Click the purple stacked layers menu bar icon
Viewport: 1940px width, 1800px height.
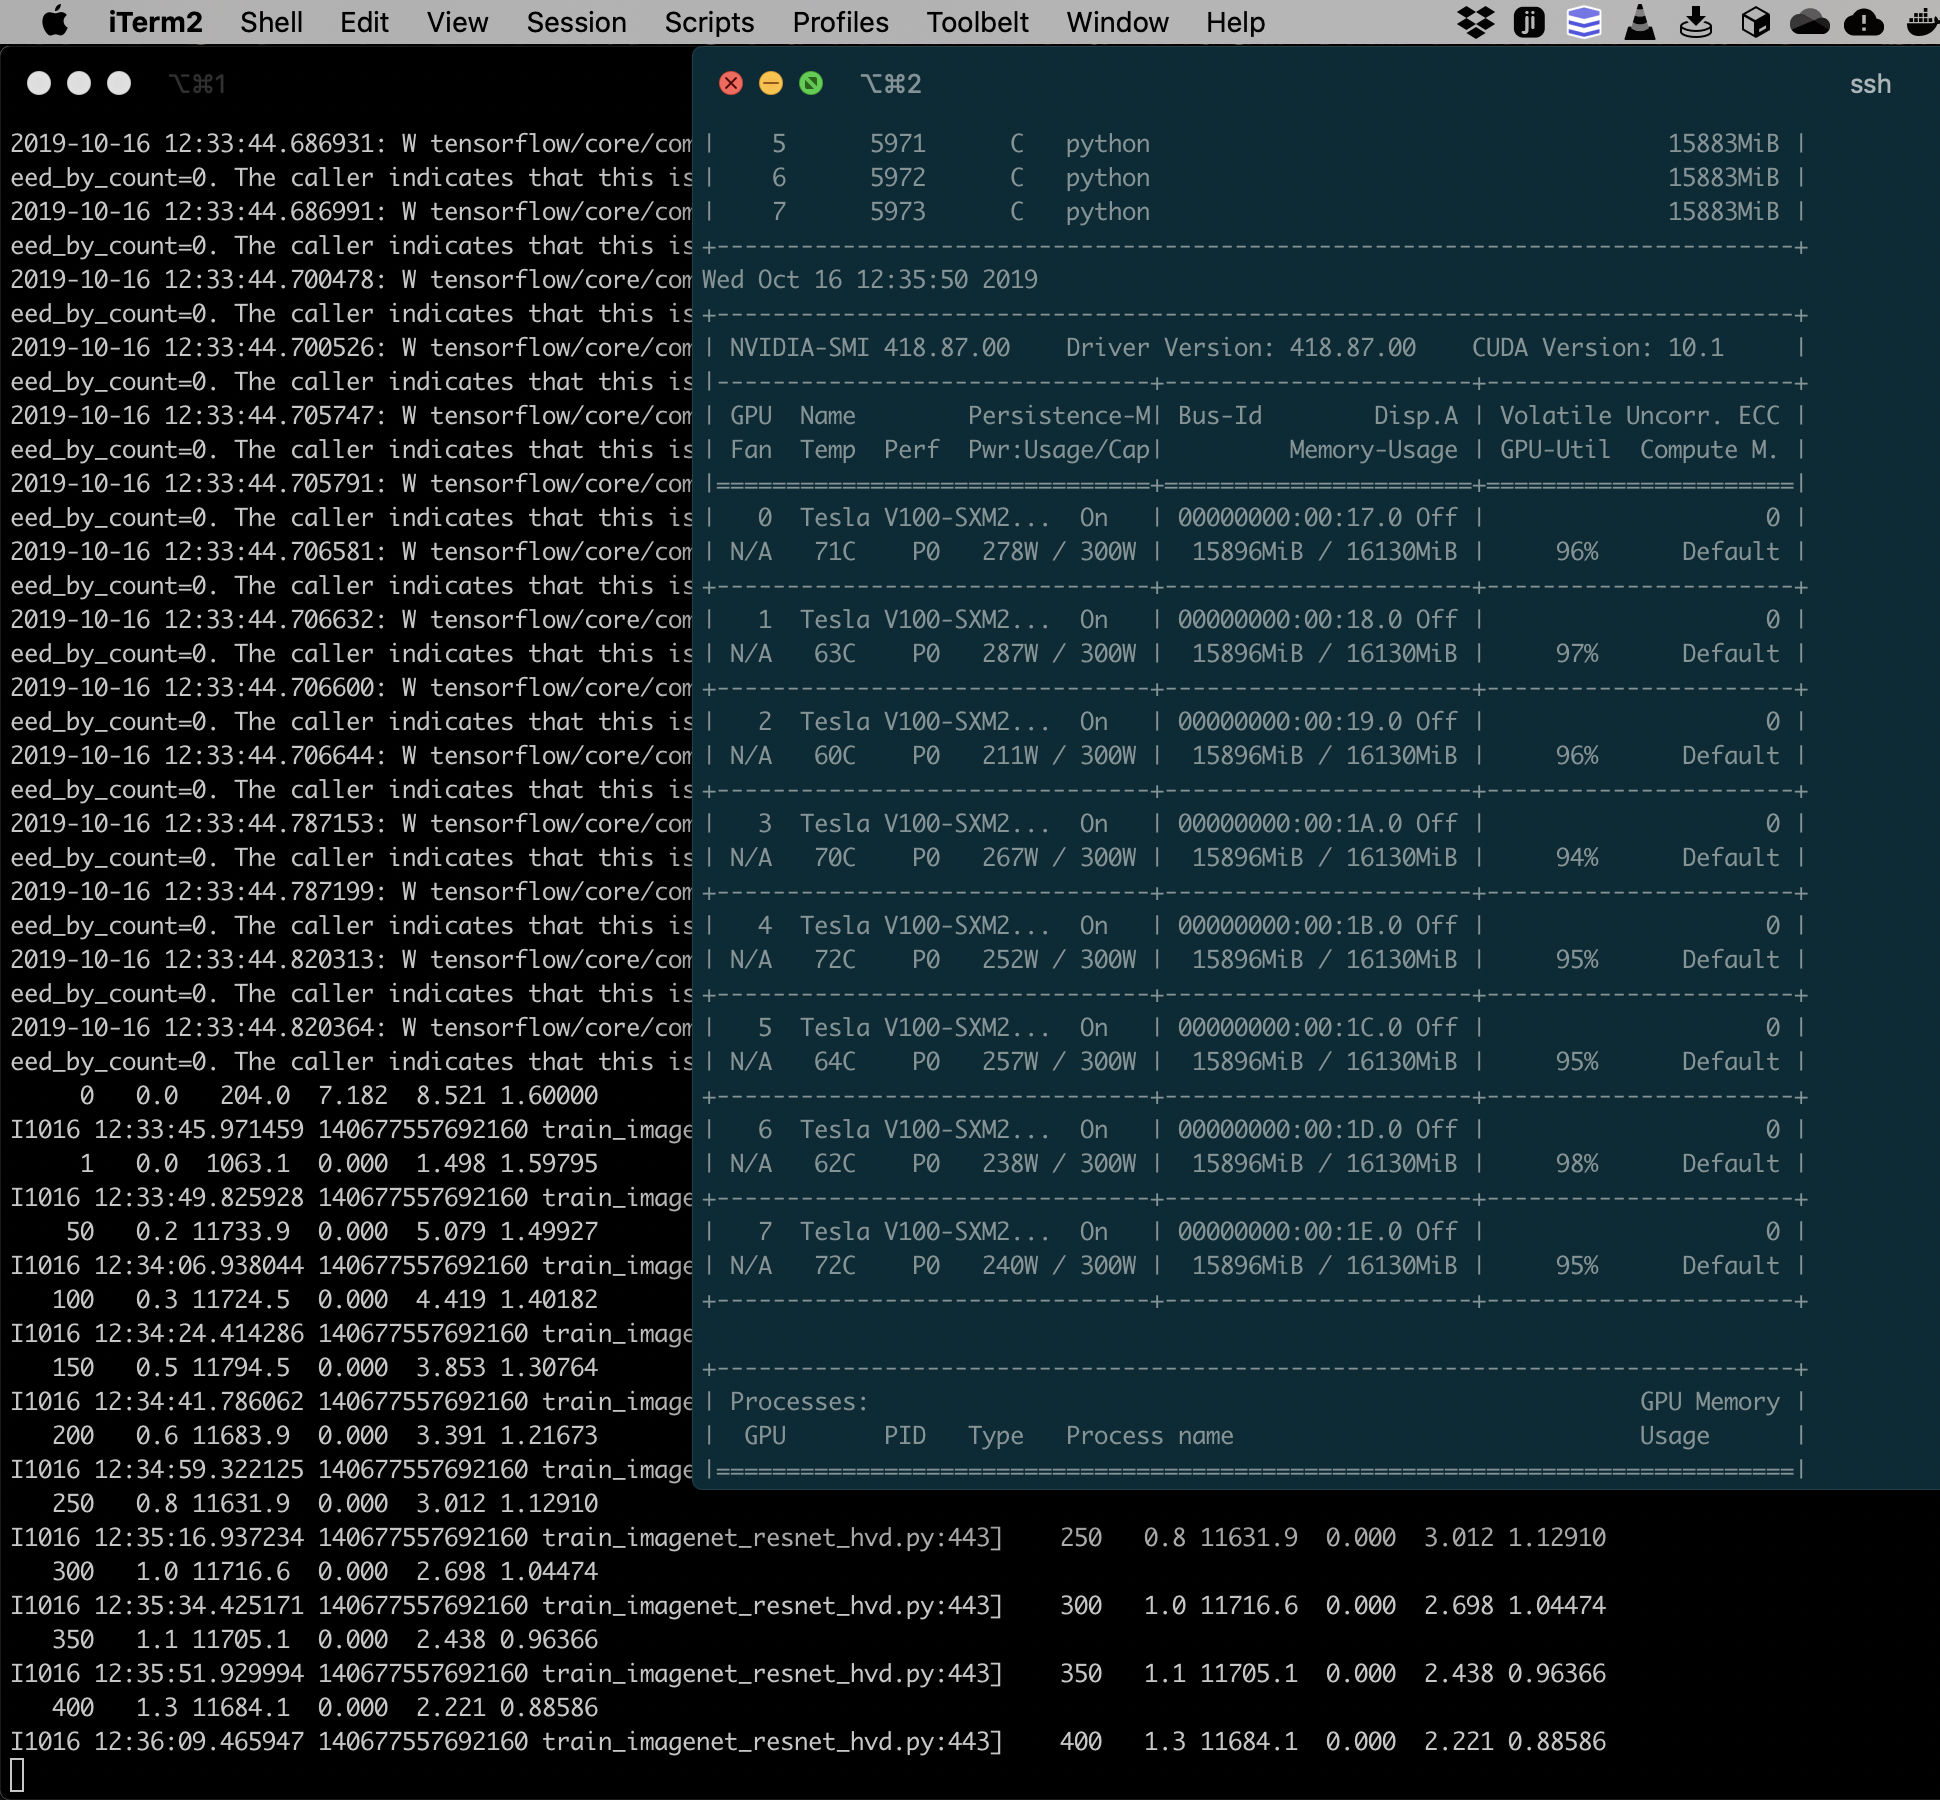coord(1584,22)
